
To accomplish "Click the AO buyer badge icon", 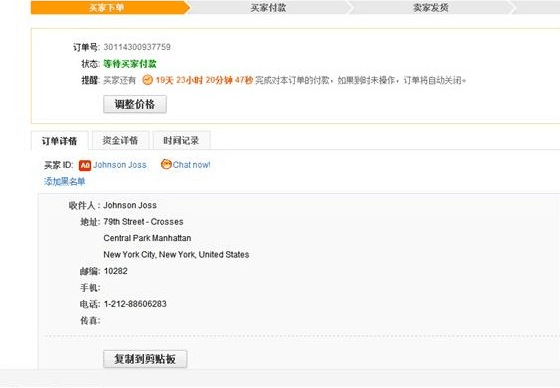I will click(85, 165).
